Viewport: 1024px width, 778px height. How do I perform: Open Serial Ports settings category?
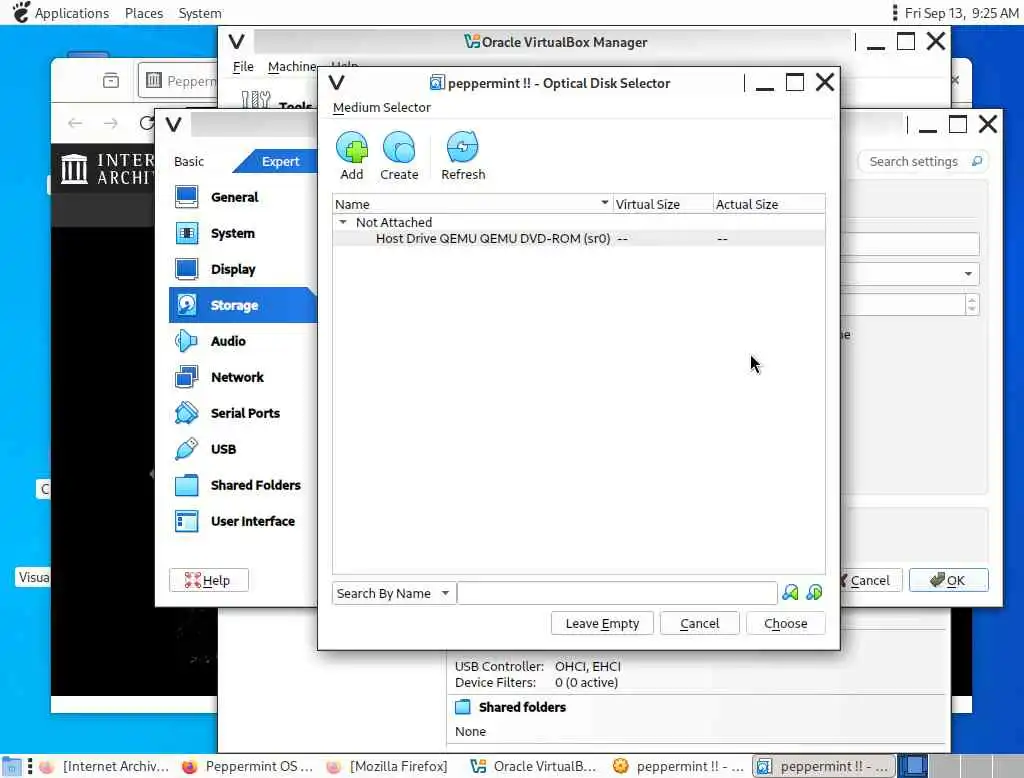click(x=243, y=413)
